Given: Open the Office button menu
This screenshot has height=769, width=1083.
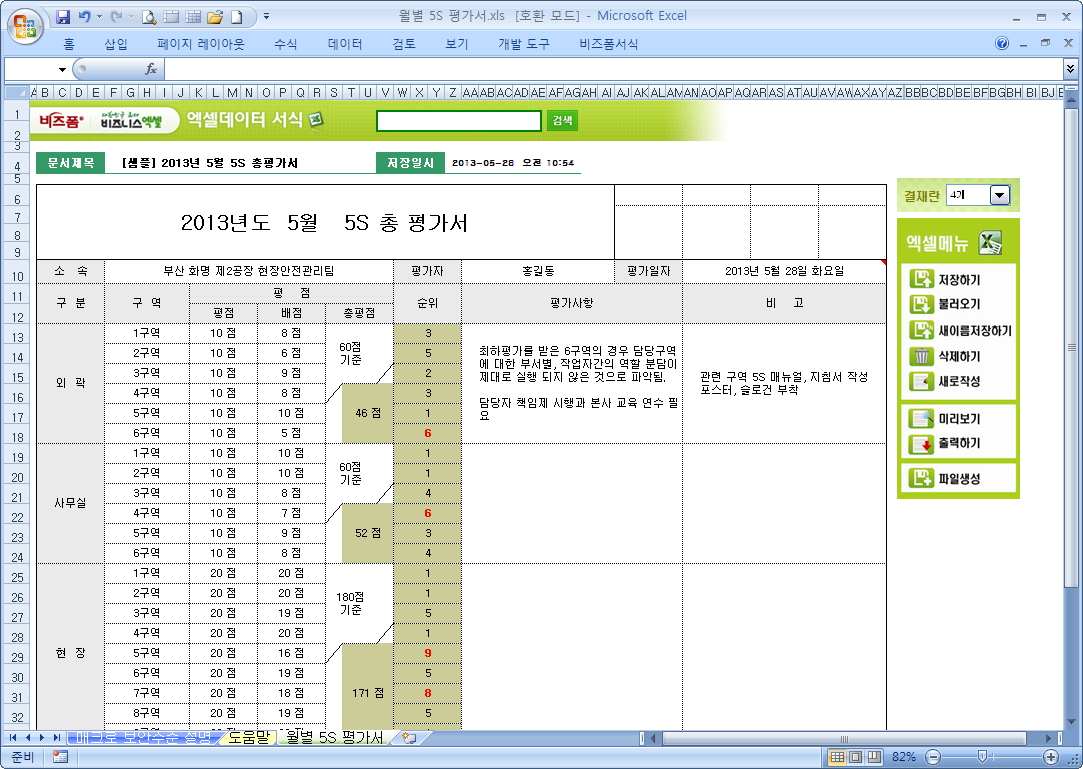Looking at the screenshot, I should (25, 26).
